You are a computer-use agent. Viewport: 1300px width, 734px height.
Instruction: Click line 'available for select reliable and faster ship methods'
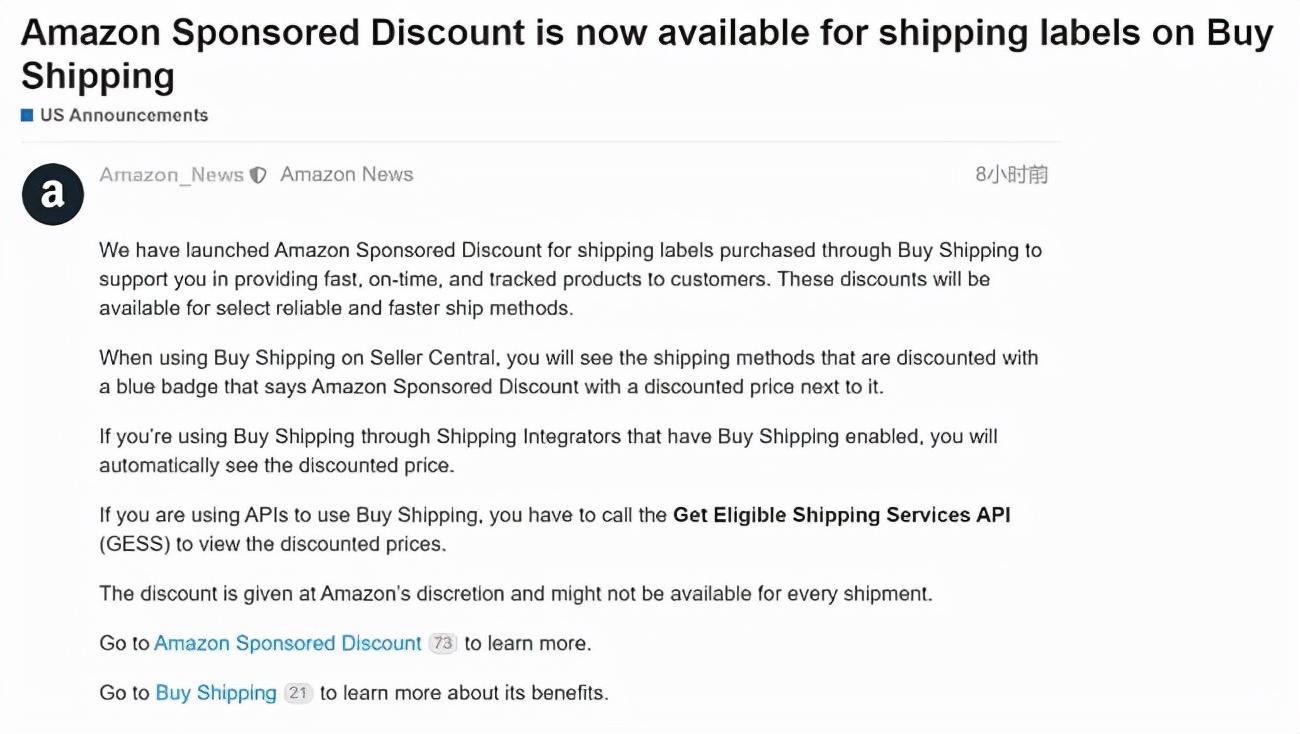336,308
